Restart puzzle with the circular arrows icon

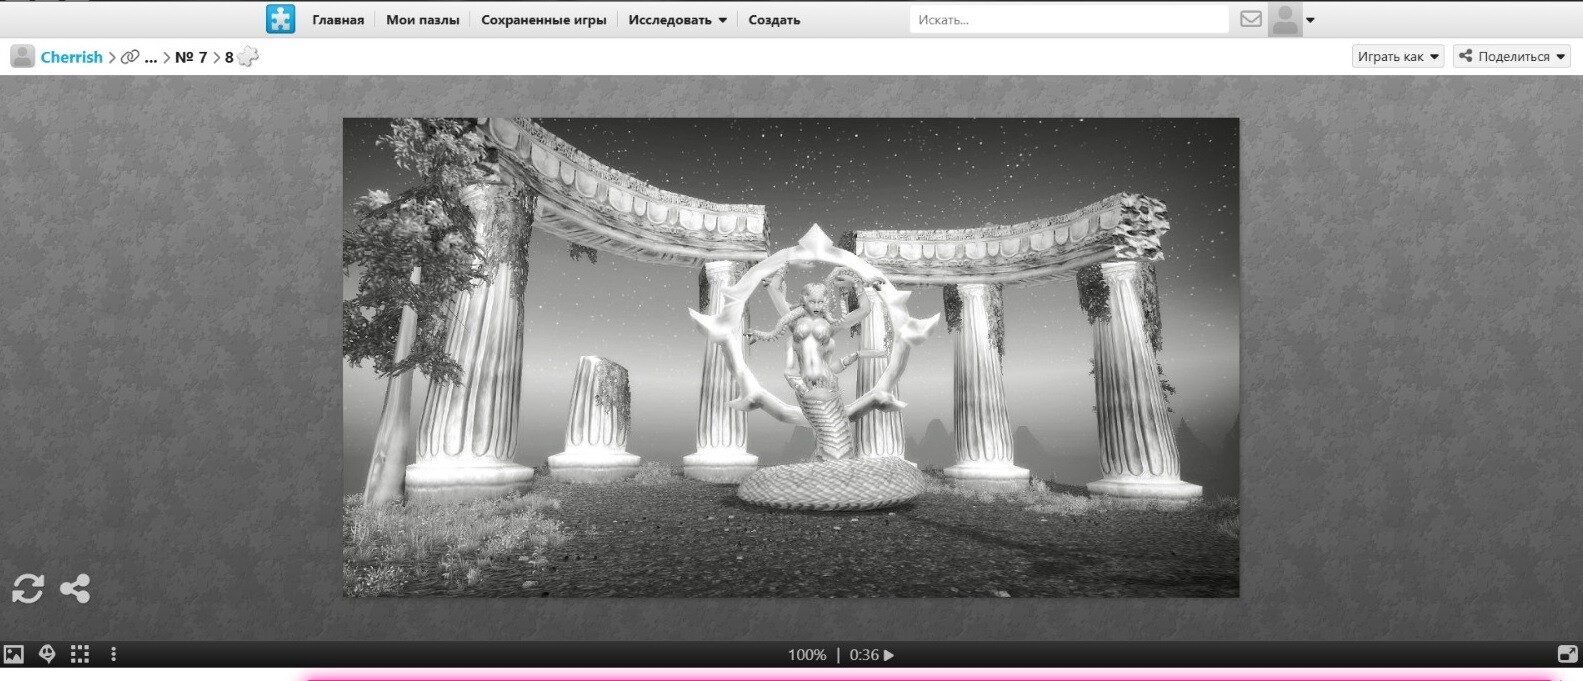tap(28, 588)
